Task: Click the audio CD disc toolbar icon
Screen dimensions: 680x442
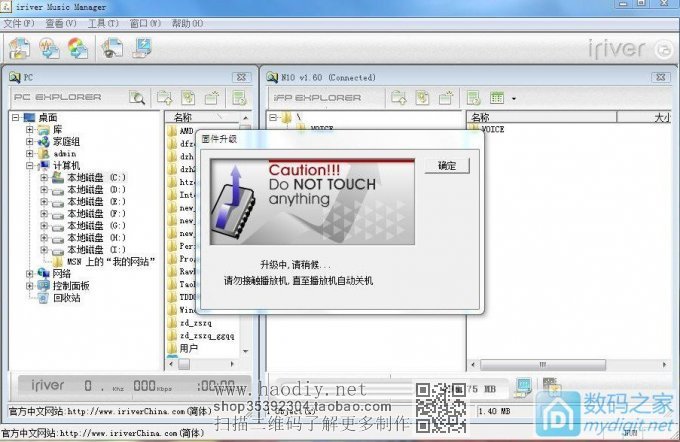Action: coord(78,48)
